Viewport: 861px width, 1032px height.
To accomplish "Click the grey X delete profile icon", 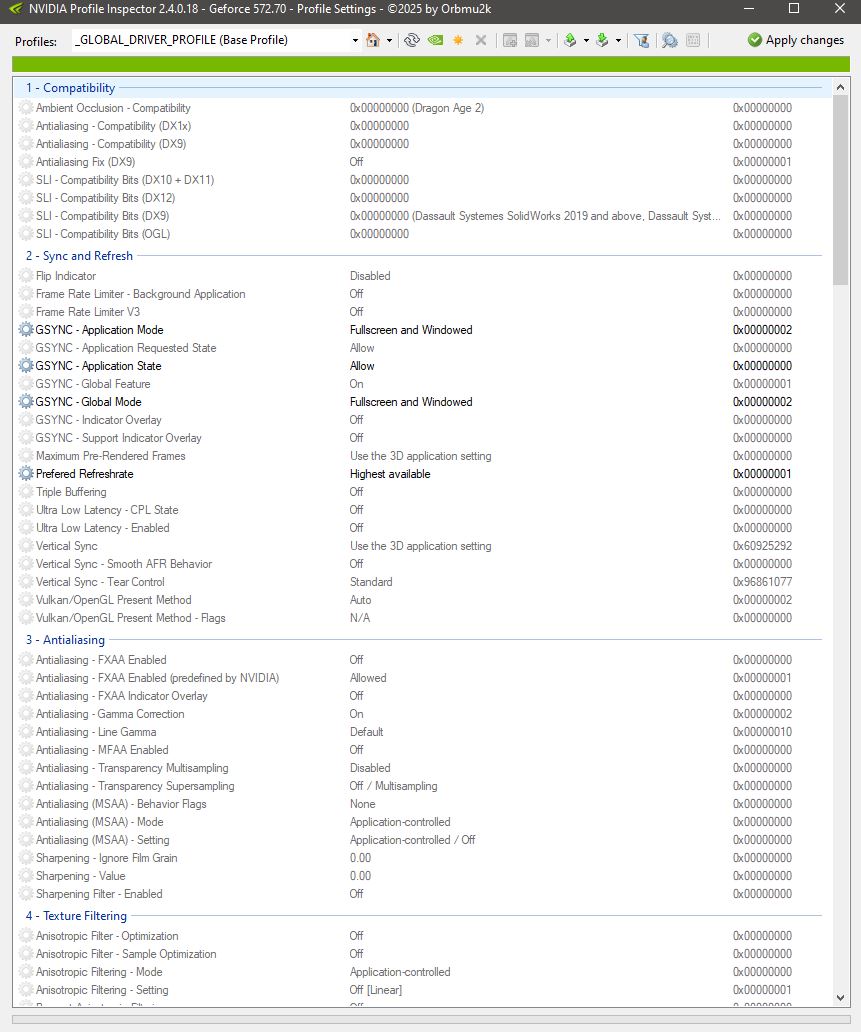I will coord(481,40).
